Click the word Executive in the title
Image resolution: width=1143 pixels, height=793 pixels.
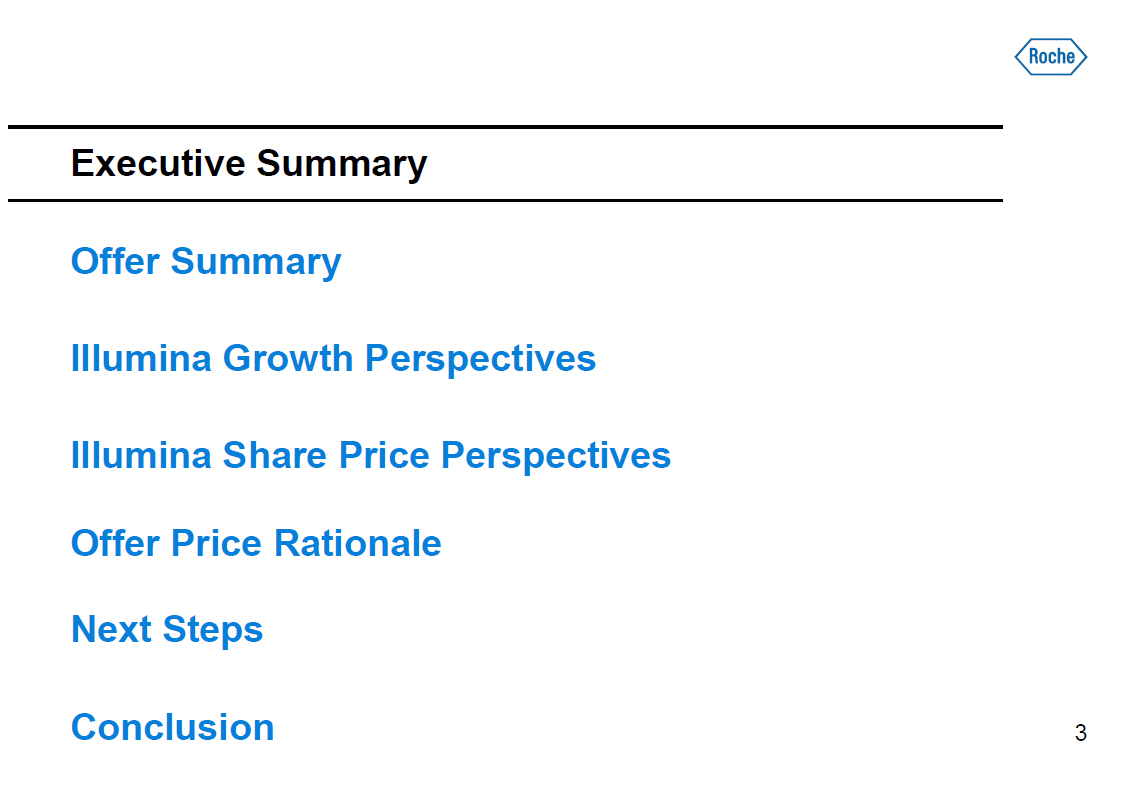tap(158, 163)
